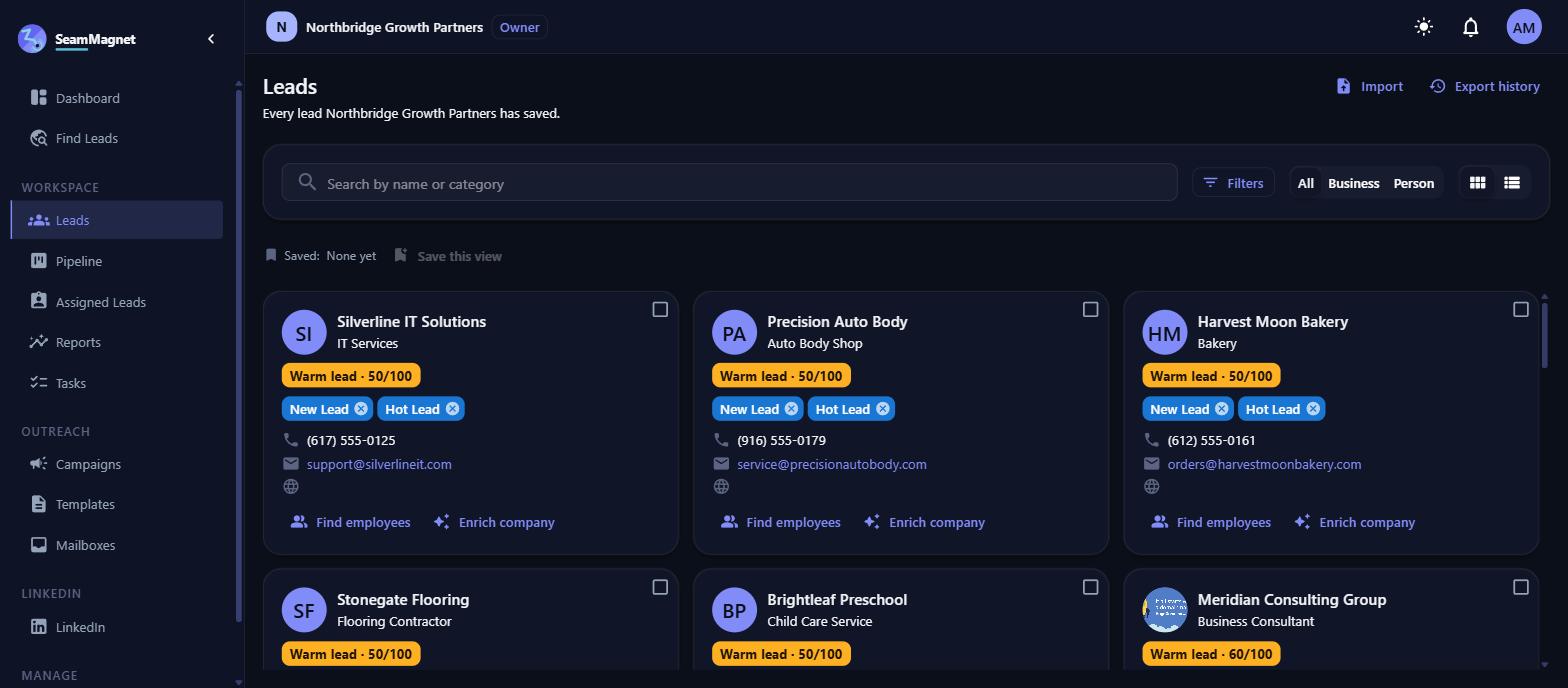Remove New Lead tag from Precision Auto Body

tap(791, 409)
